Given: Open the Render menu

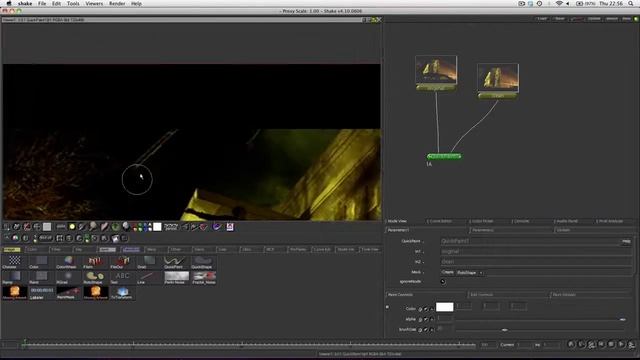Looking at the screenshot, I should click(117, 3).
